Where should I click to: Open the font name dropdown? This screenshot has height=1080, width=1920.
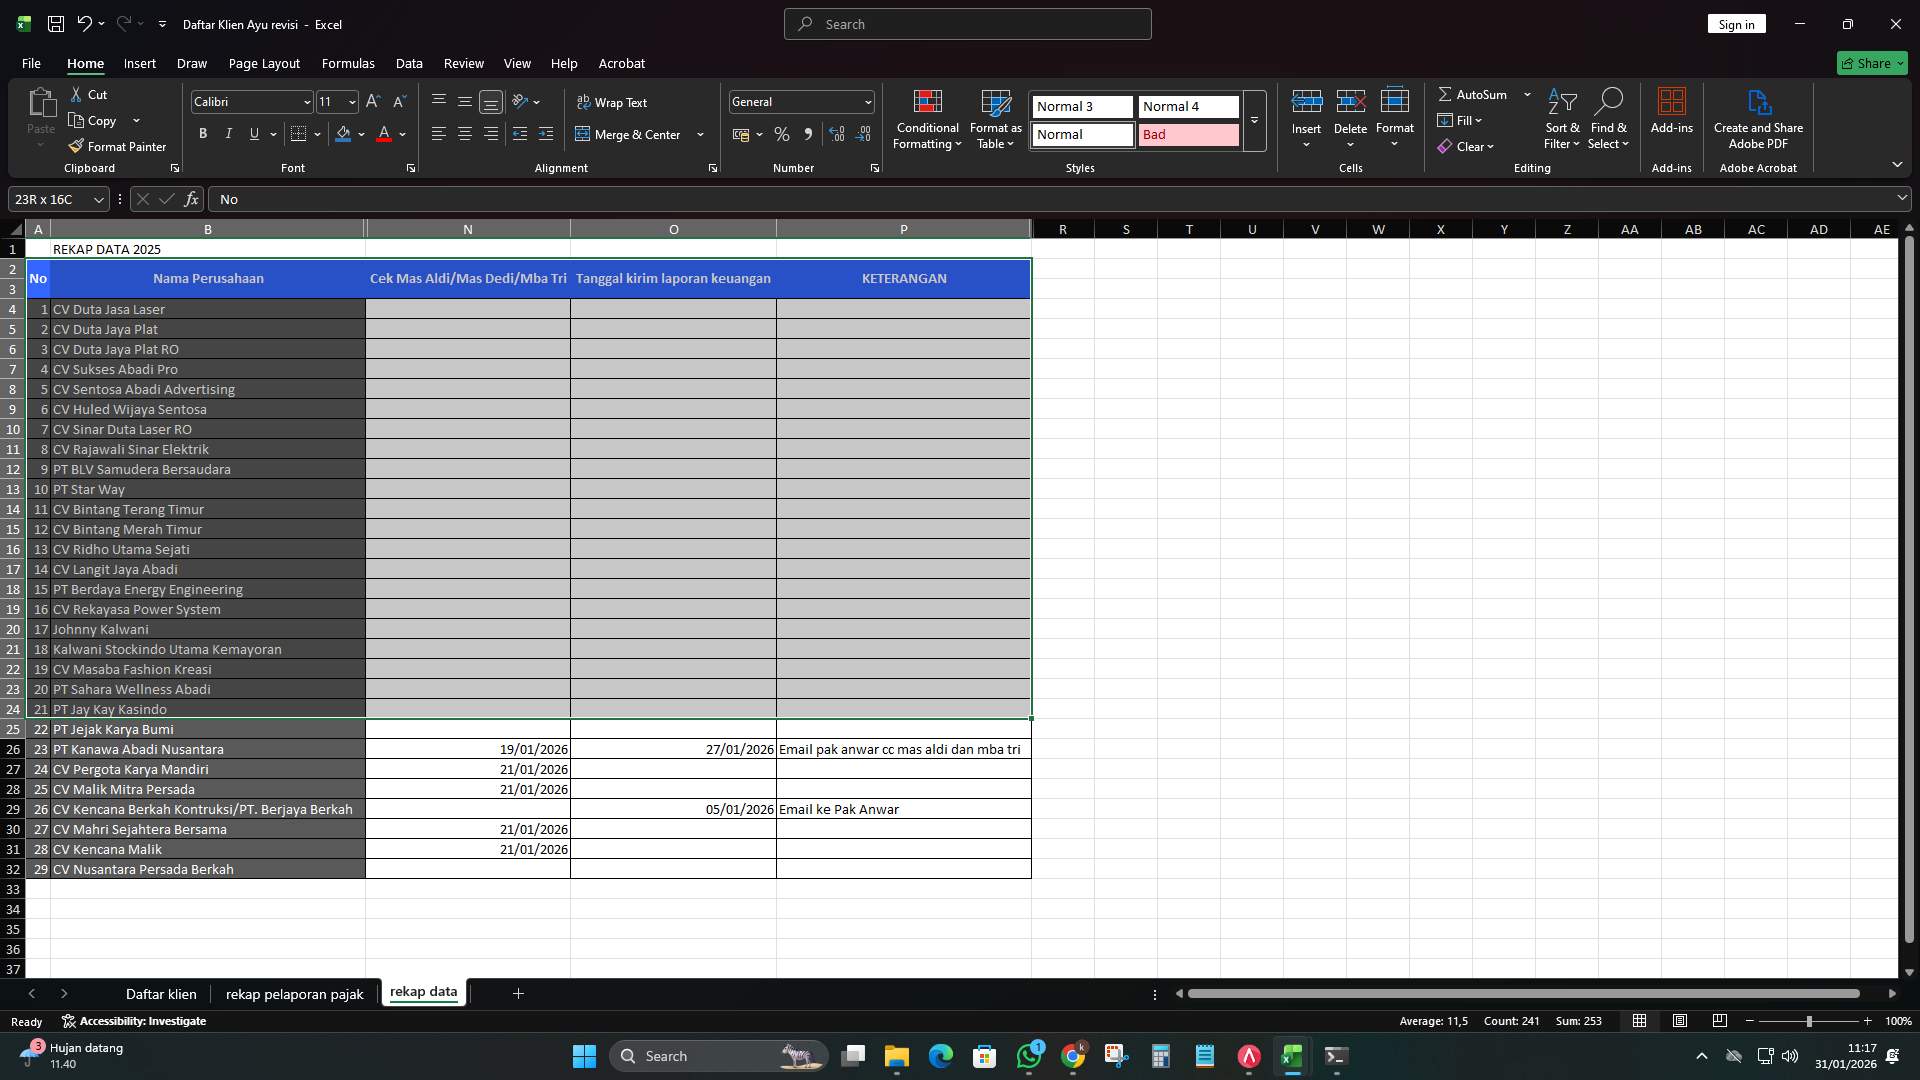coord(306,101)
